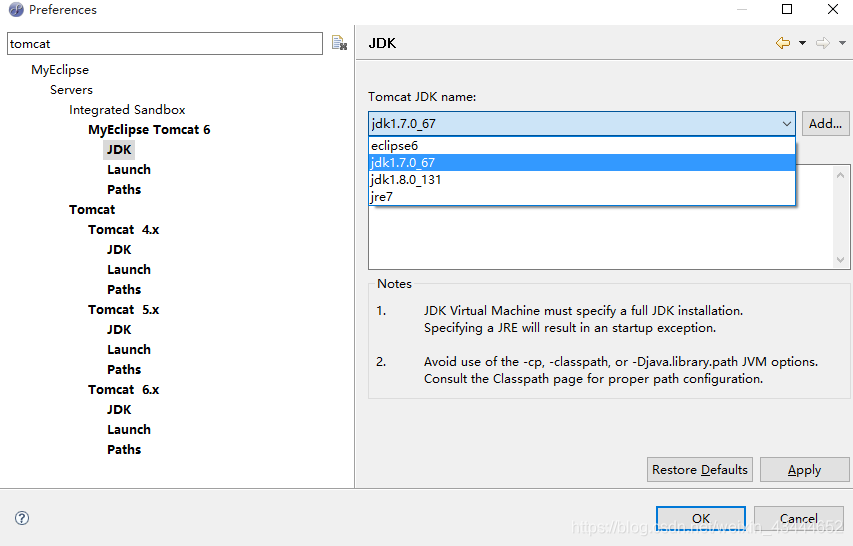Choose eclipse6 from the JDK list
This screenshot has width=853, height=546.
pos(582,146)
